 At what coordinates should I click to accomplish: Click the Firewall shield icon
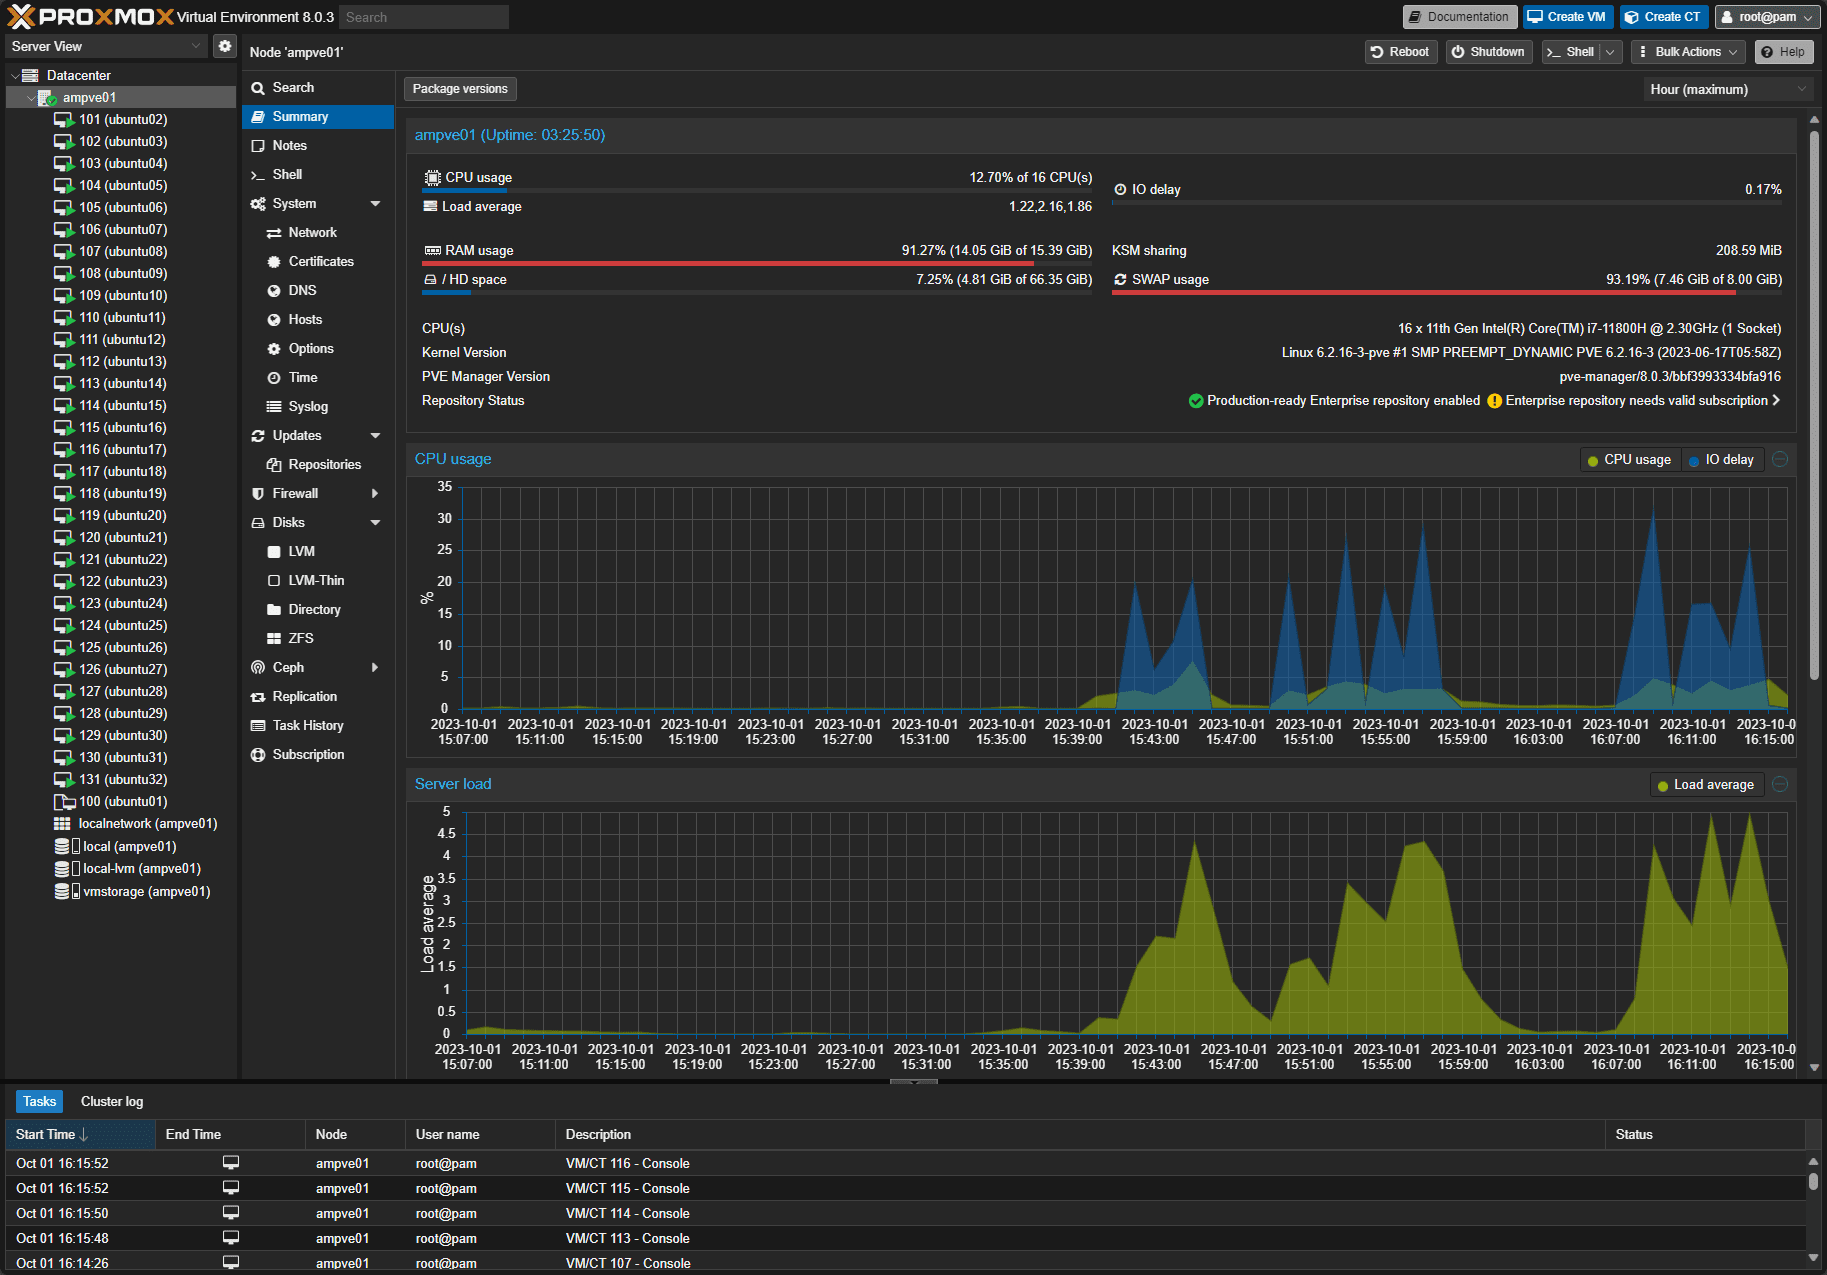(x=258, y=494)
